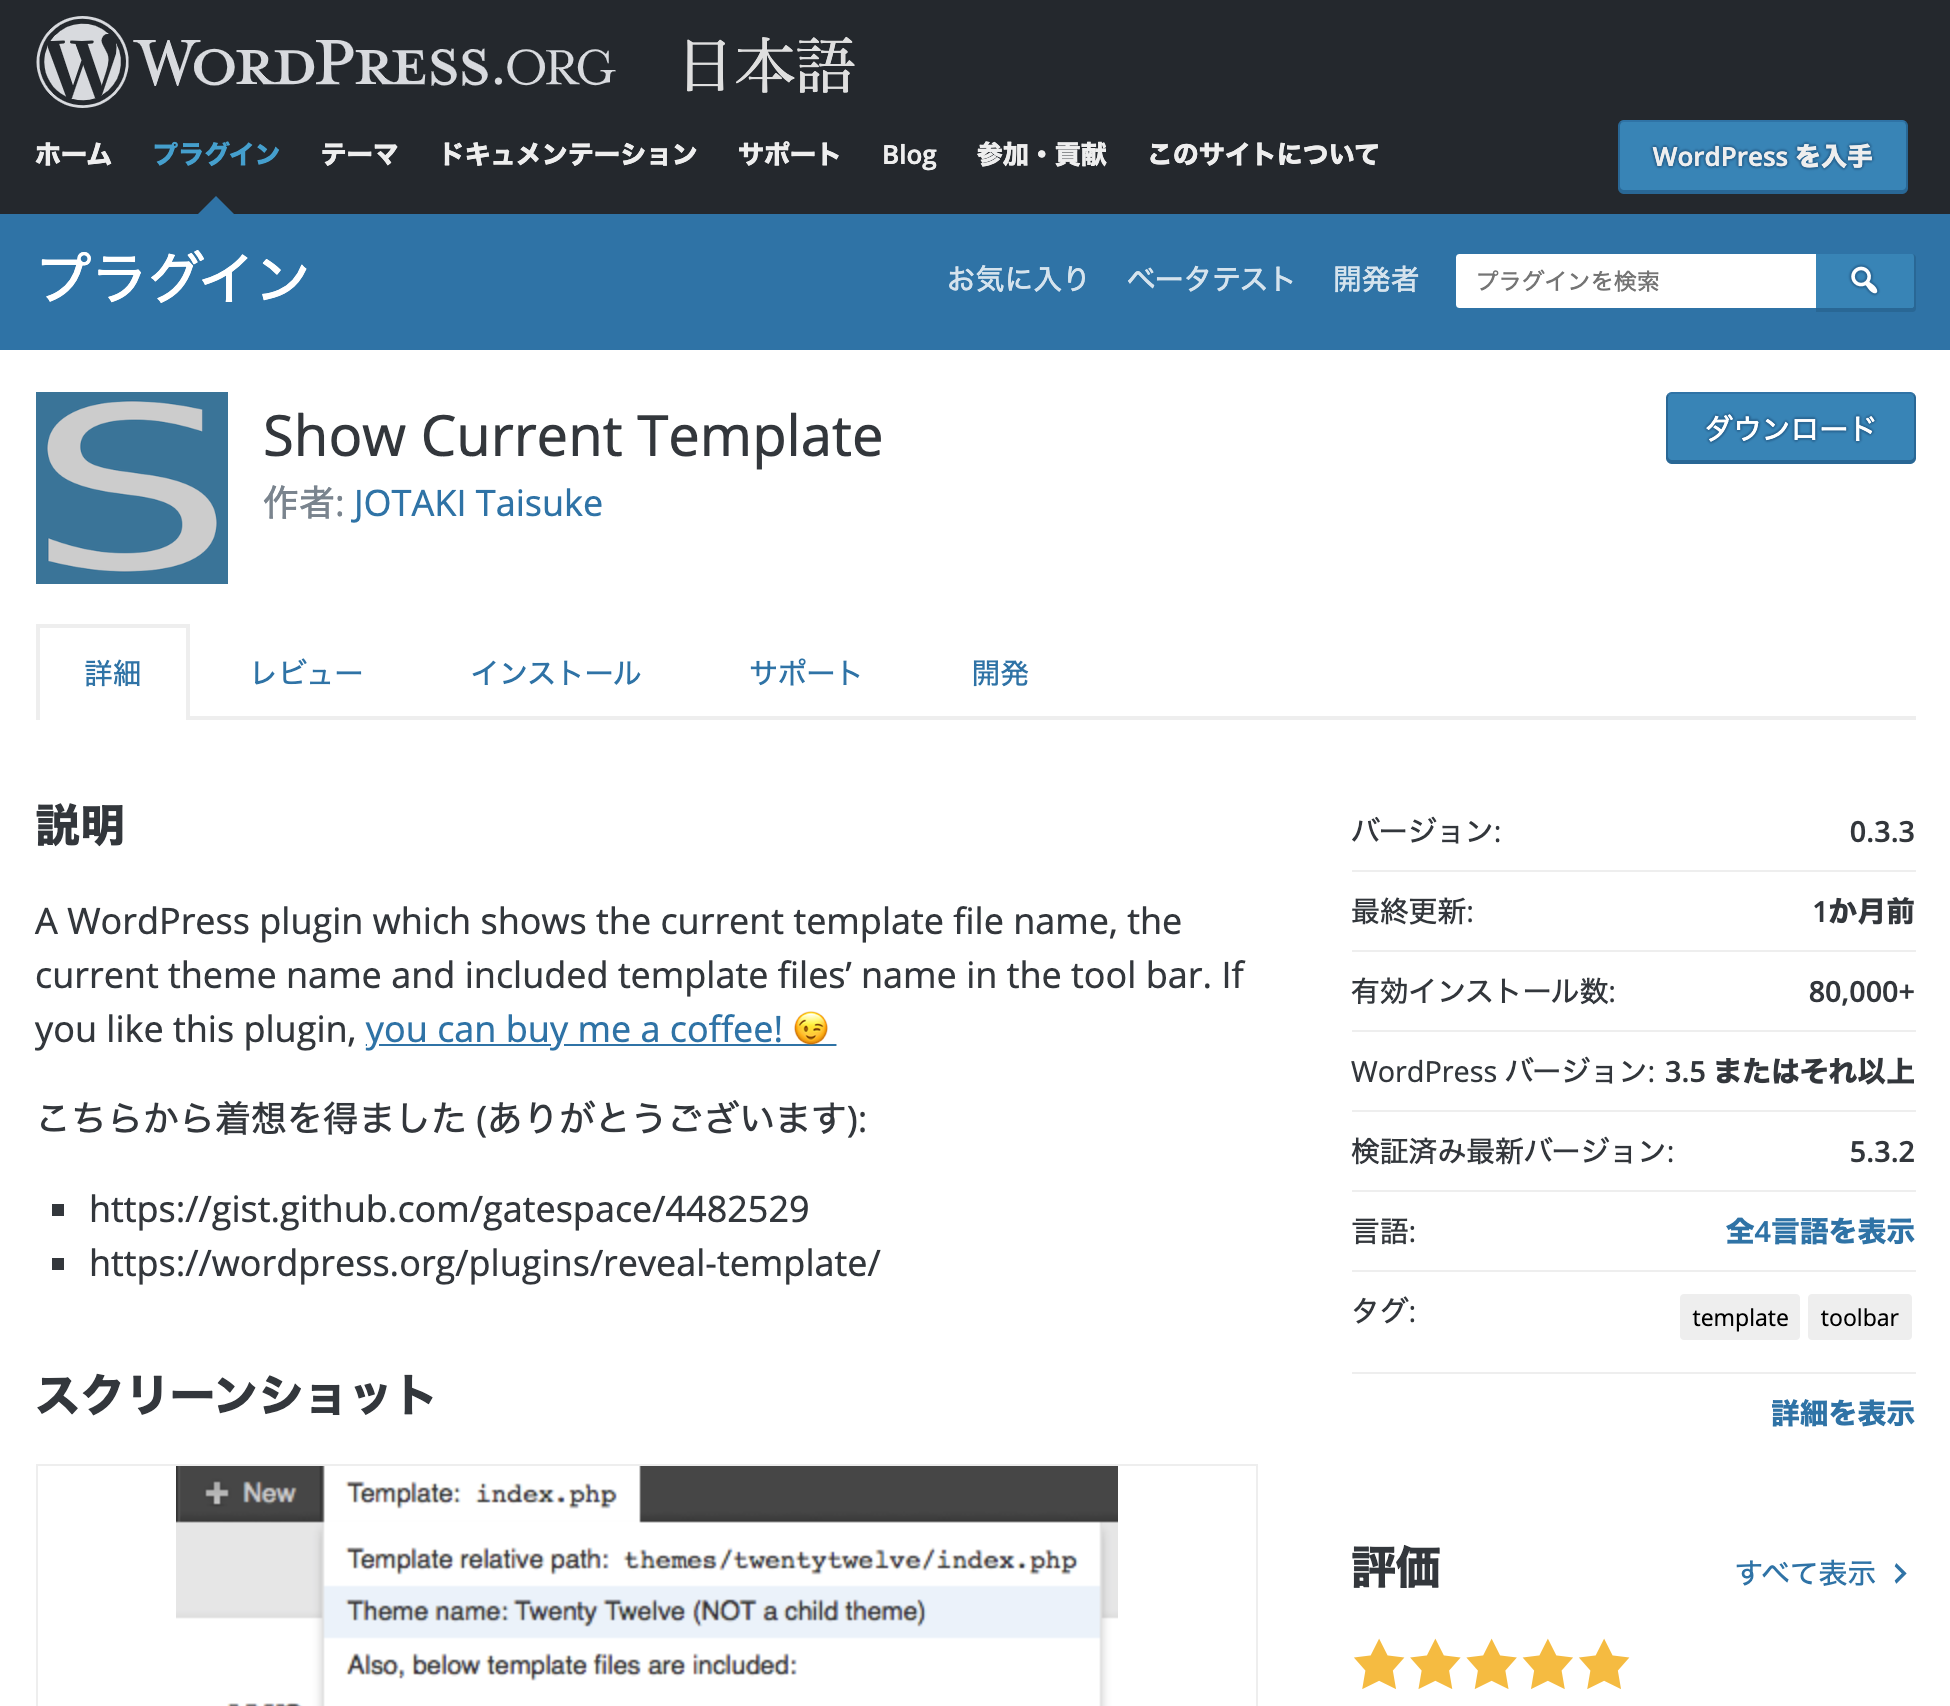Open the このサイトについて nav item
1950x1706 pixels.
coord(1263,154)
